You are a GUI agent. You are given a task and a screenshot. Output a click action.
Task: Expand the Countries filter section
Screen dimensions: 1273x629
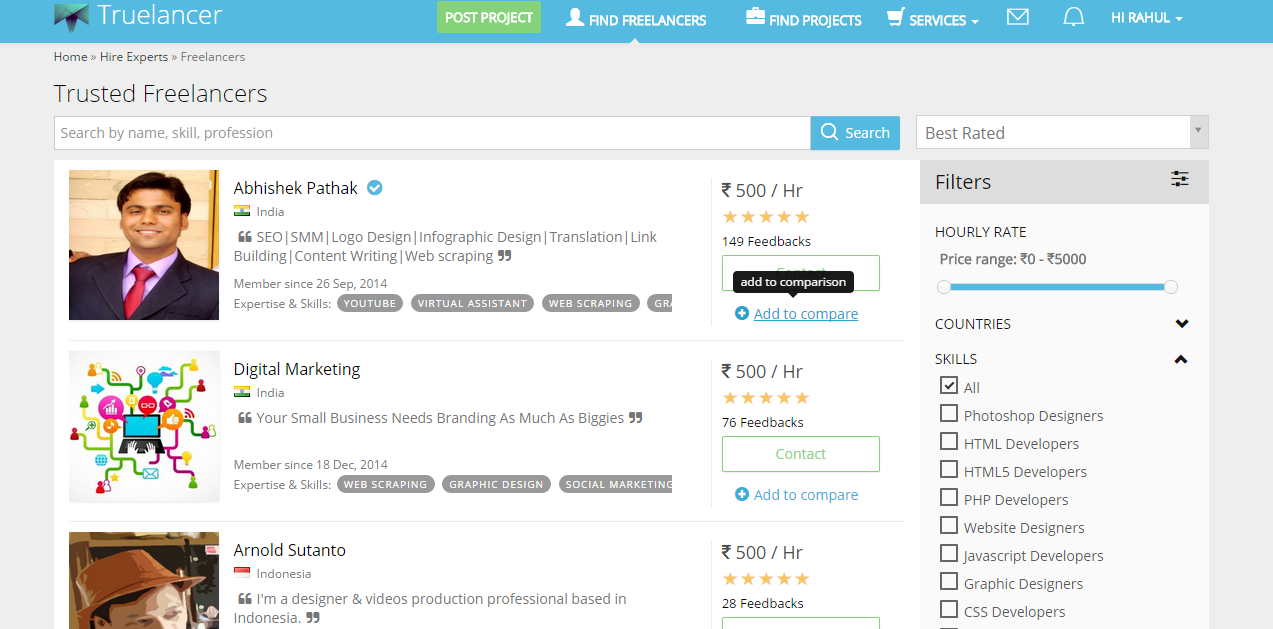1181,324
